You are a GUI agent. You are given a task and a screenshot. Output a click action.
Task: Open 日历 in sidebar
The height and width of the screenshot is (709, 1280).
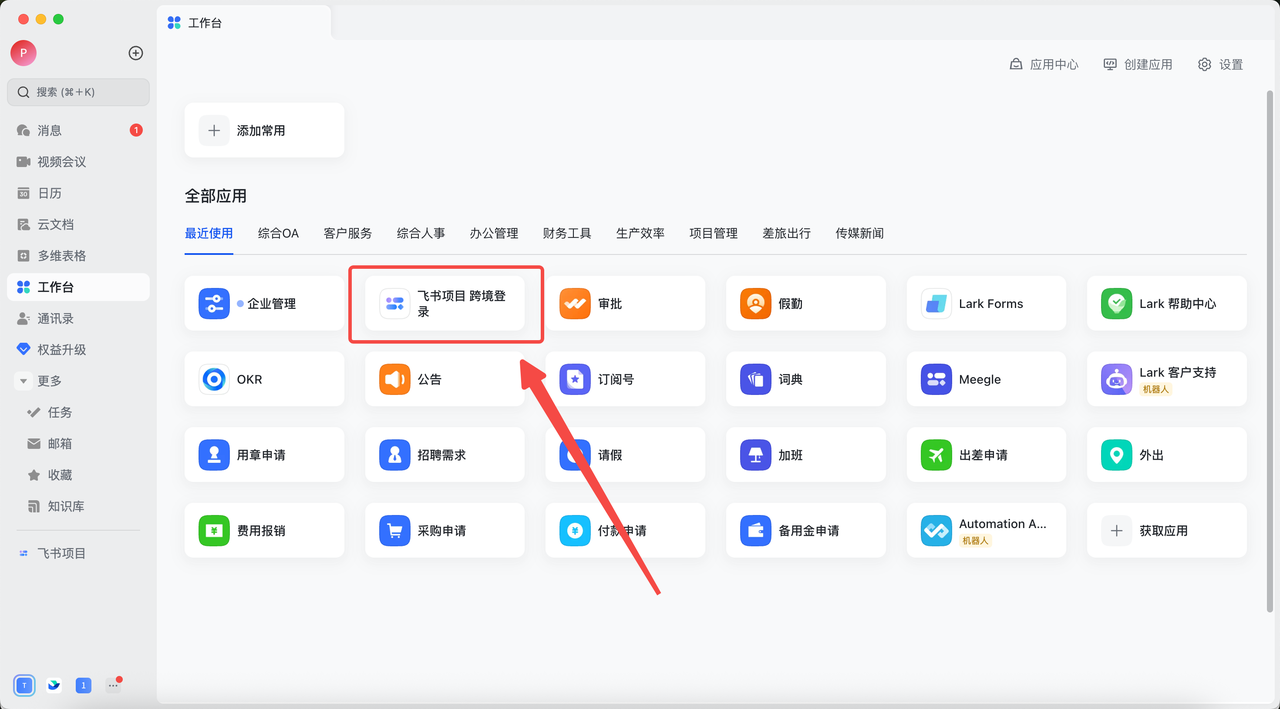pyautogui.click(x=78, y=193)
